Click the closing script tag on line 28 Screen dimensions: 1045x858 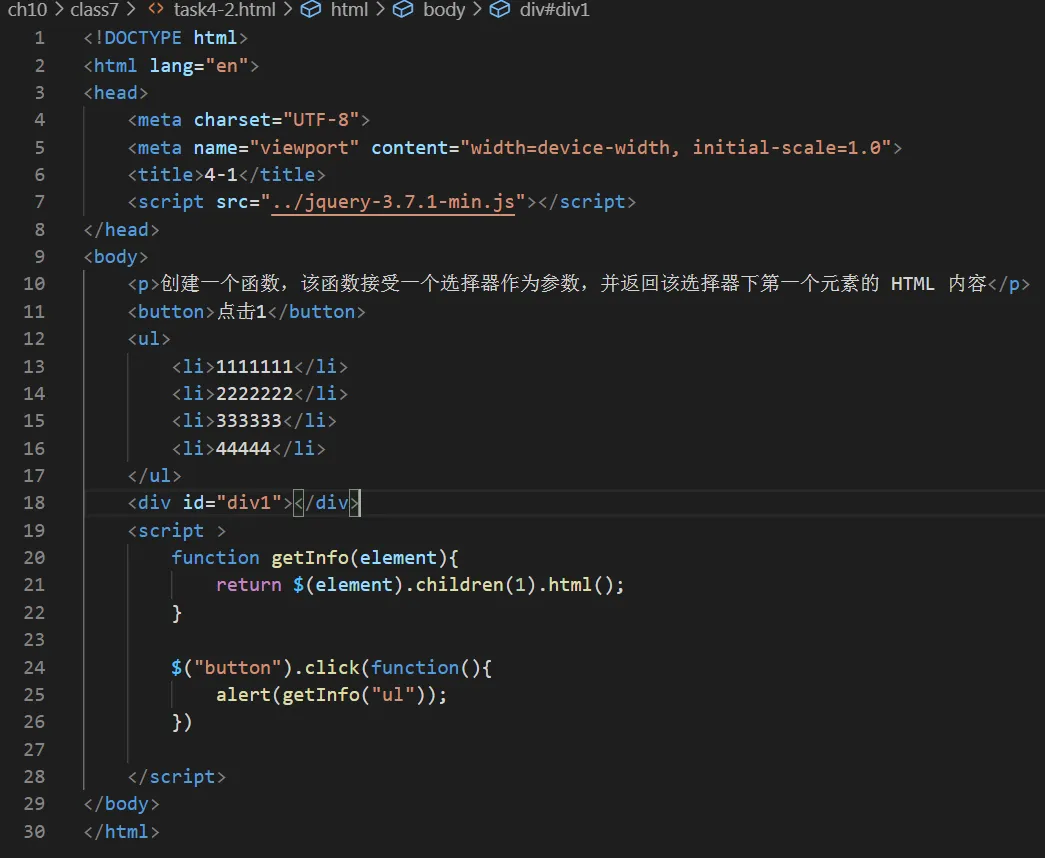(177, 777)
